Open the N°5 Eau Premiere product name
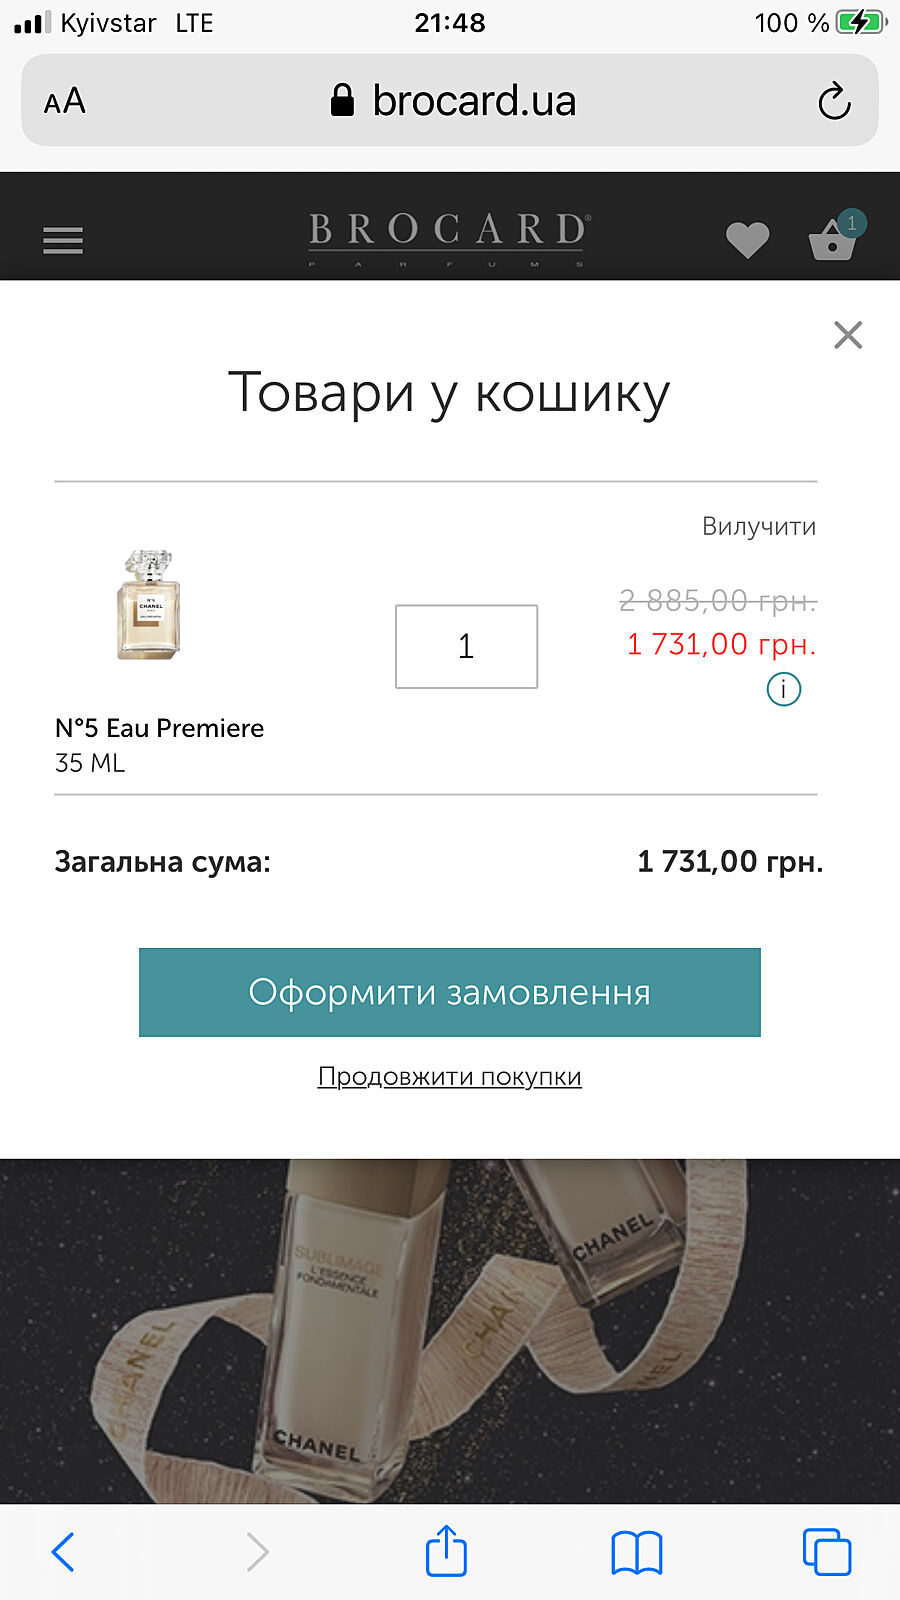Image resolution: width=900 pixels, height=1600 pixels. click(160, 728)
